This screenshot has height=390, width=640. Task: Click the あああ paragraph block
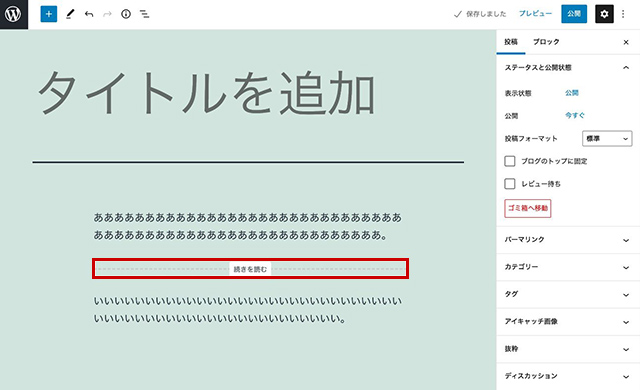click(248, 226)
